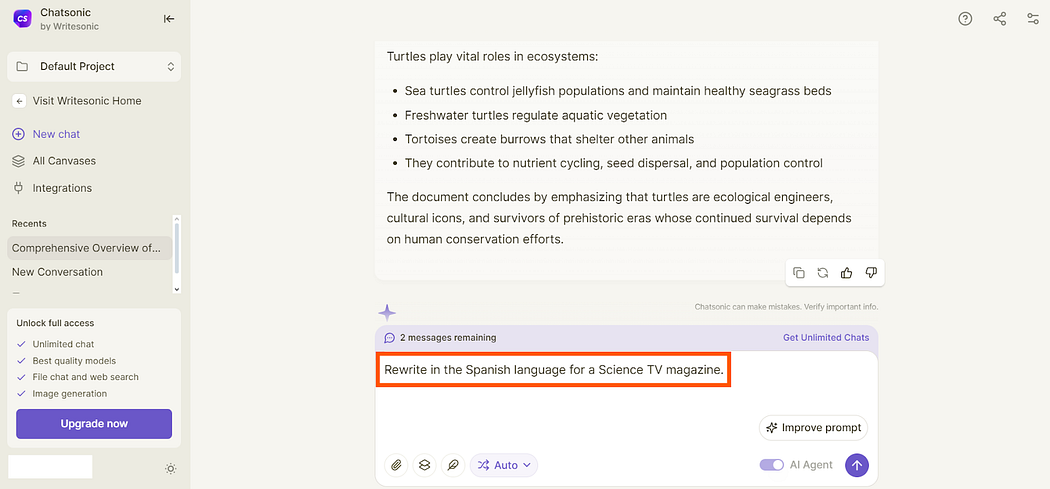Regenerate the response with the refresh icon
The image size is (1050, 489).
point(823,273)
